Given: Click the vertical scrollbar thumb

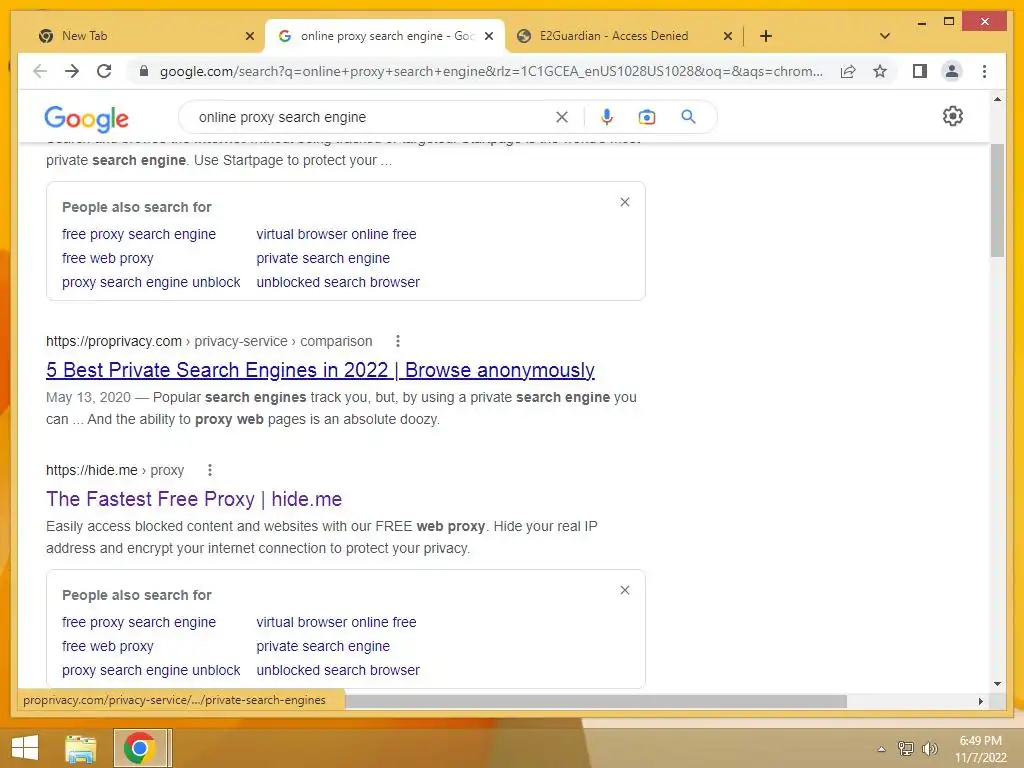Looking at the screenshot, I should pos(997,200).
